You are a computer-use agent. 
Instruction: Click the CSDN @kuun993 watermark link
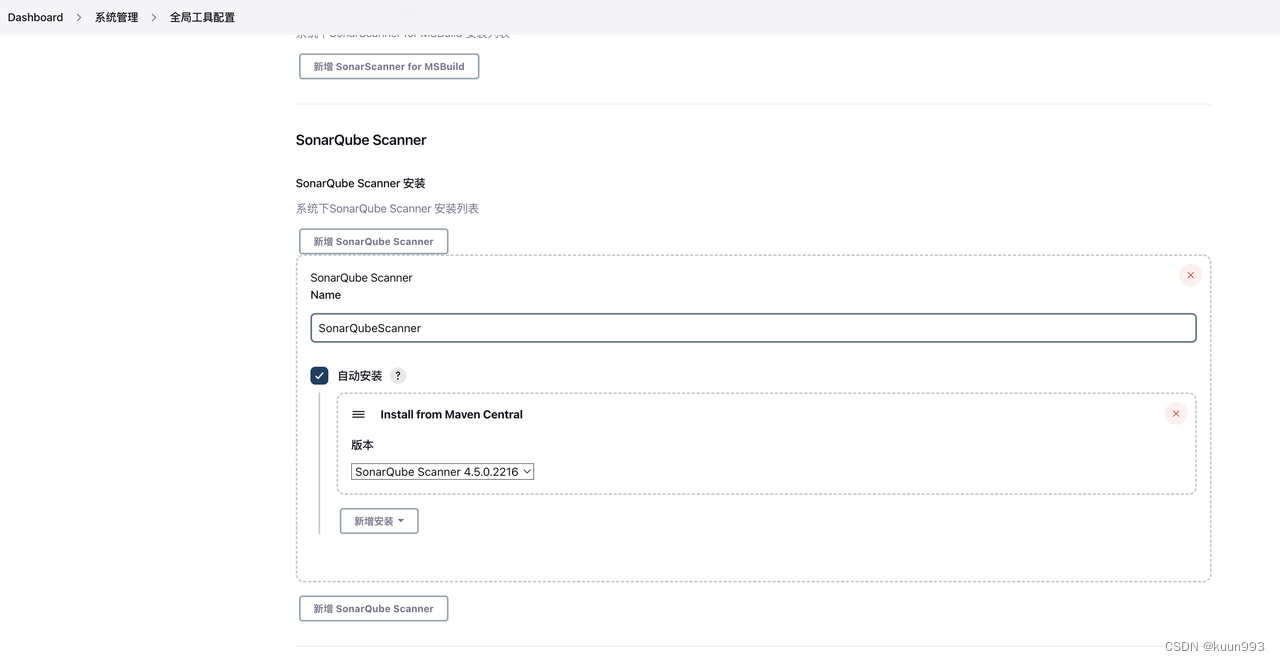[1216, 646]
